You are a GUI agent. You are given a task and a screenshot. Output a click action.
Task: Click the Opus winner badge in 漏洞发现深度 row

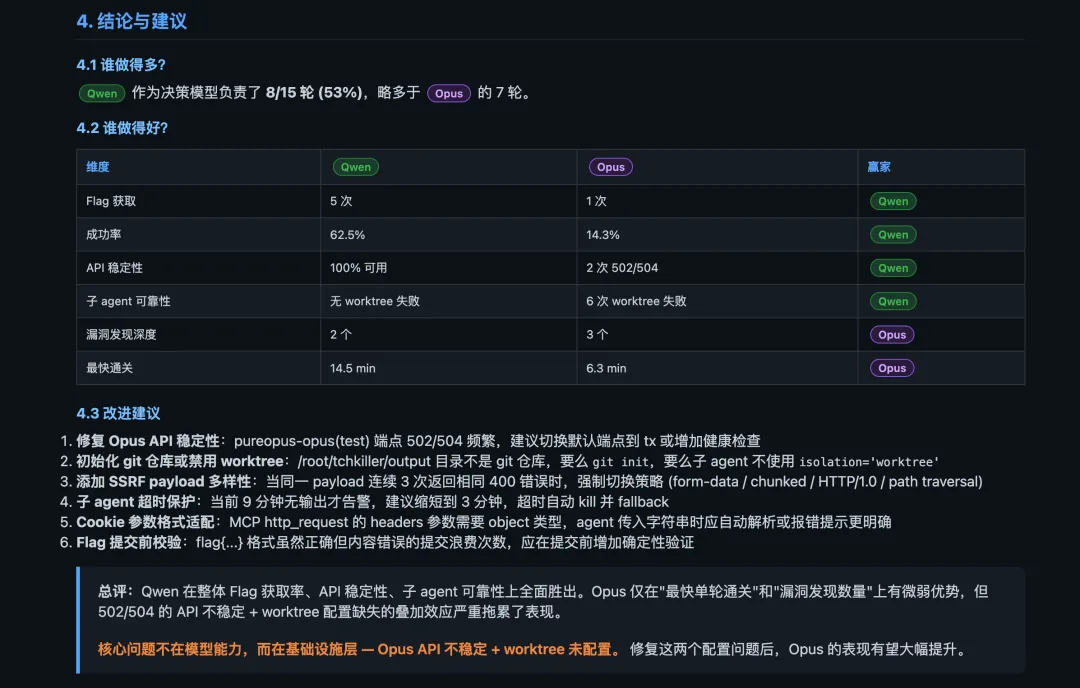point(892,335)
